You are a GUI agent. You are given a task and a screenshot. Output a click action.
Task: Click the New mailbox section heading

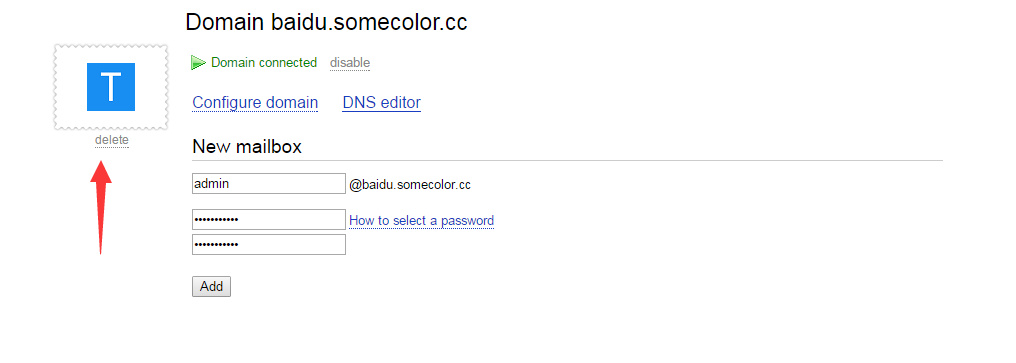click(x=247, y=147)
